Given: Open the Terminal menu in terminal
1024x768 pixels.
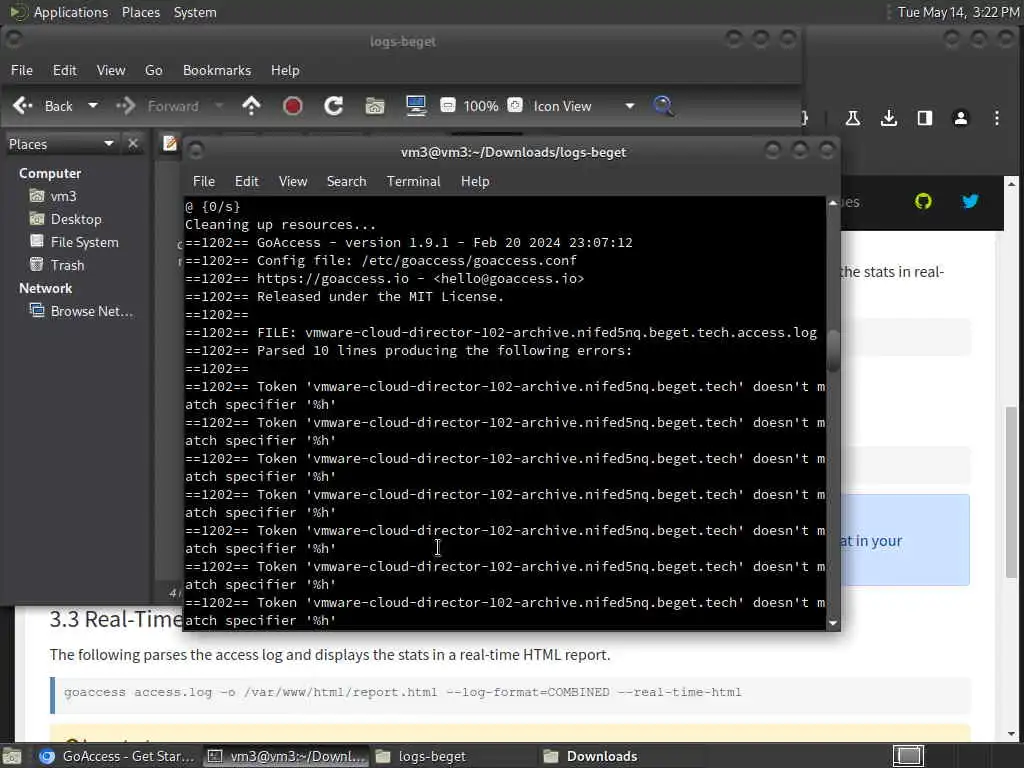Looking at the screenshot, I should [413, 181].
